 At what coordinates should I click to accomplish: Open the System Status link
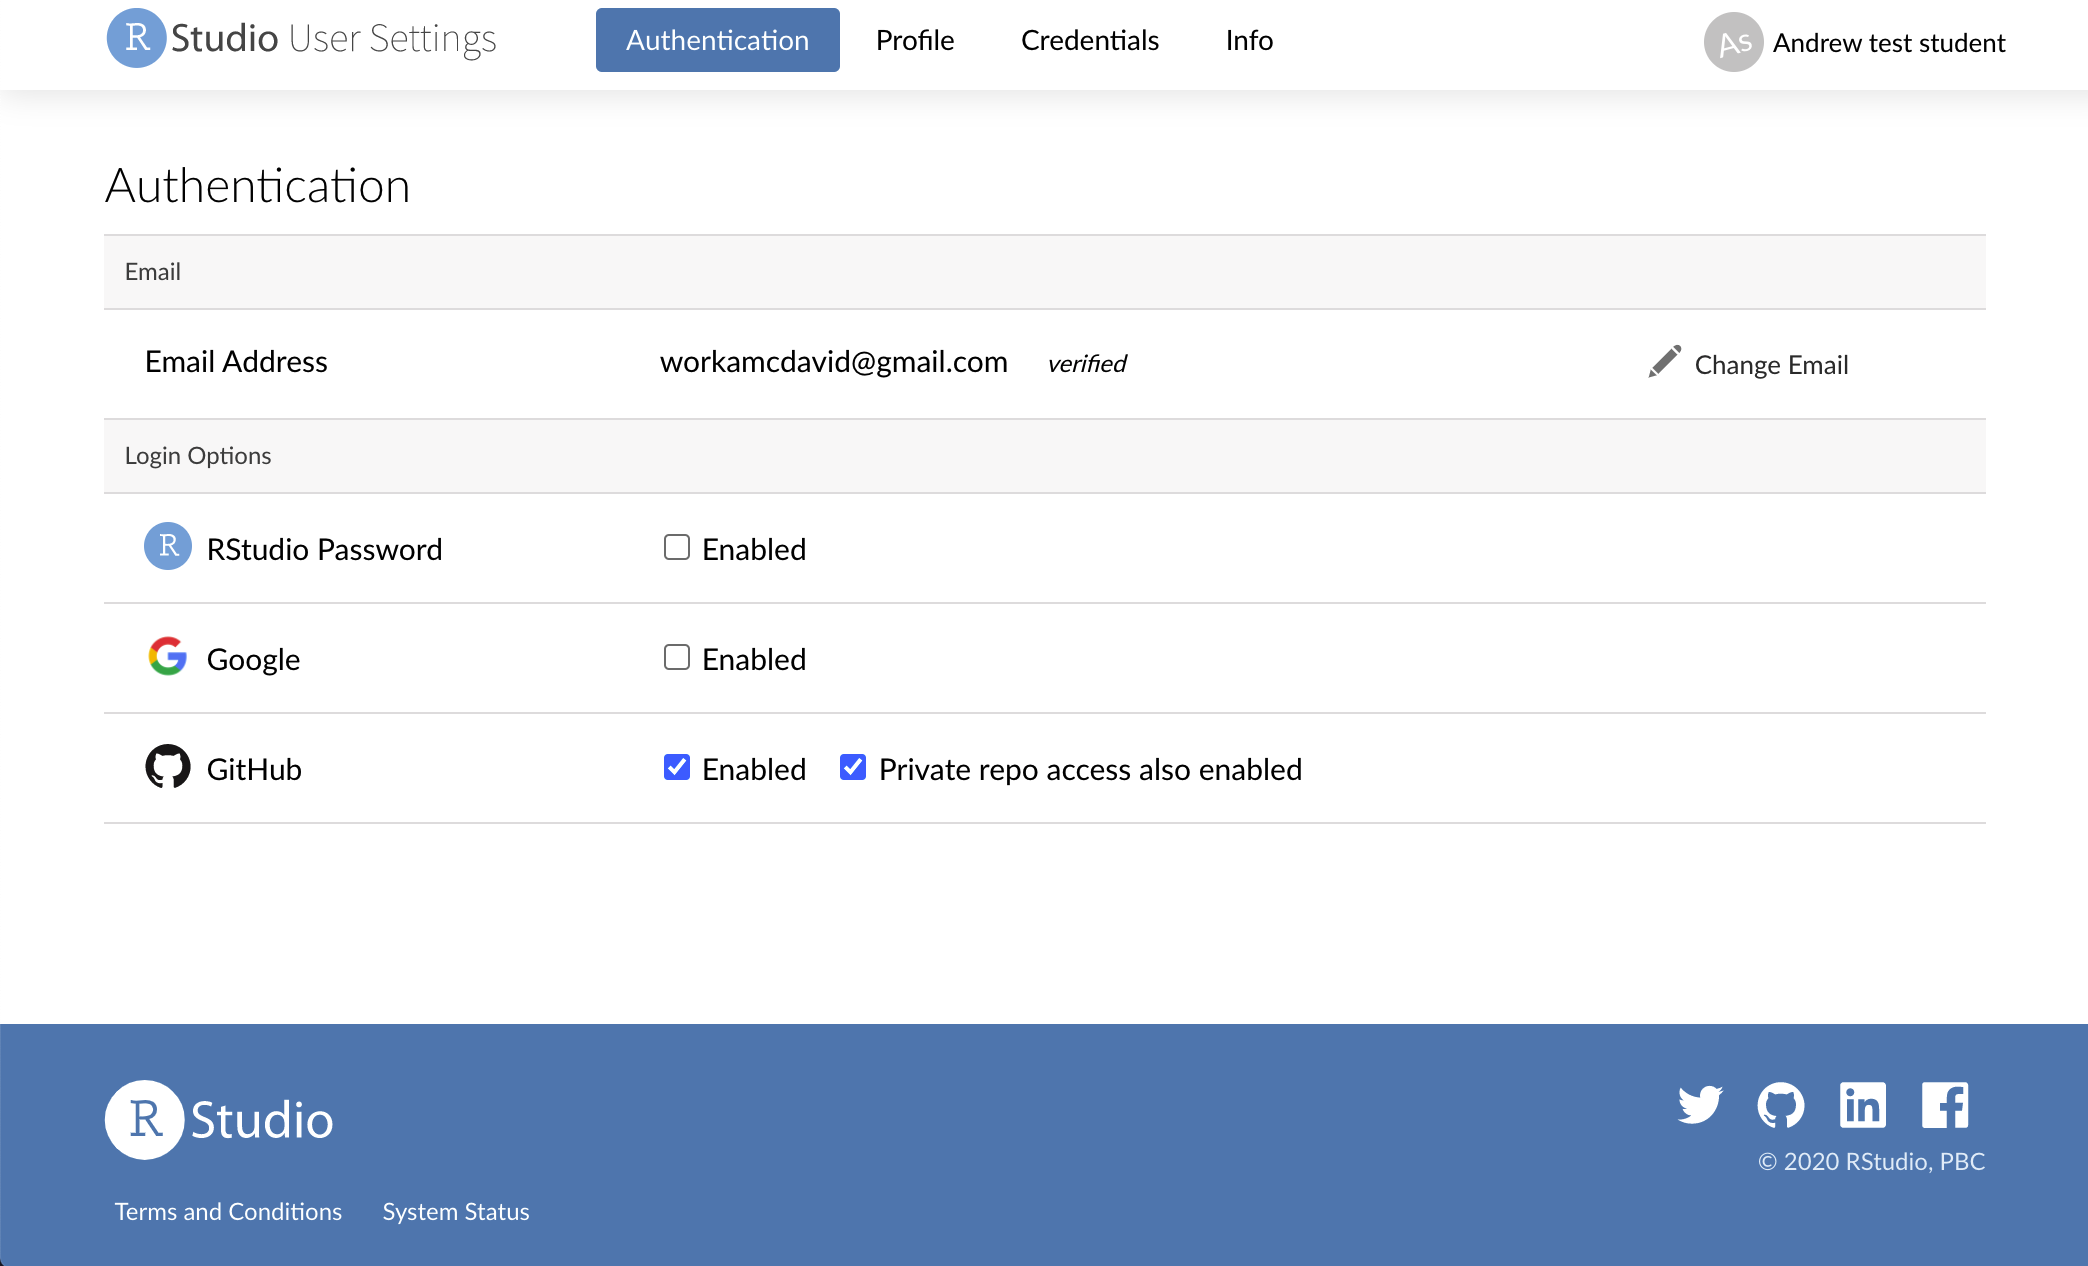pyautogui.click(x=455, y=1211)
